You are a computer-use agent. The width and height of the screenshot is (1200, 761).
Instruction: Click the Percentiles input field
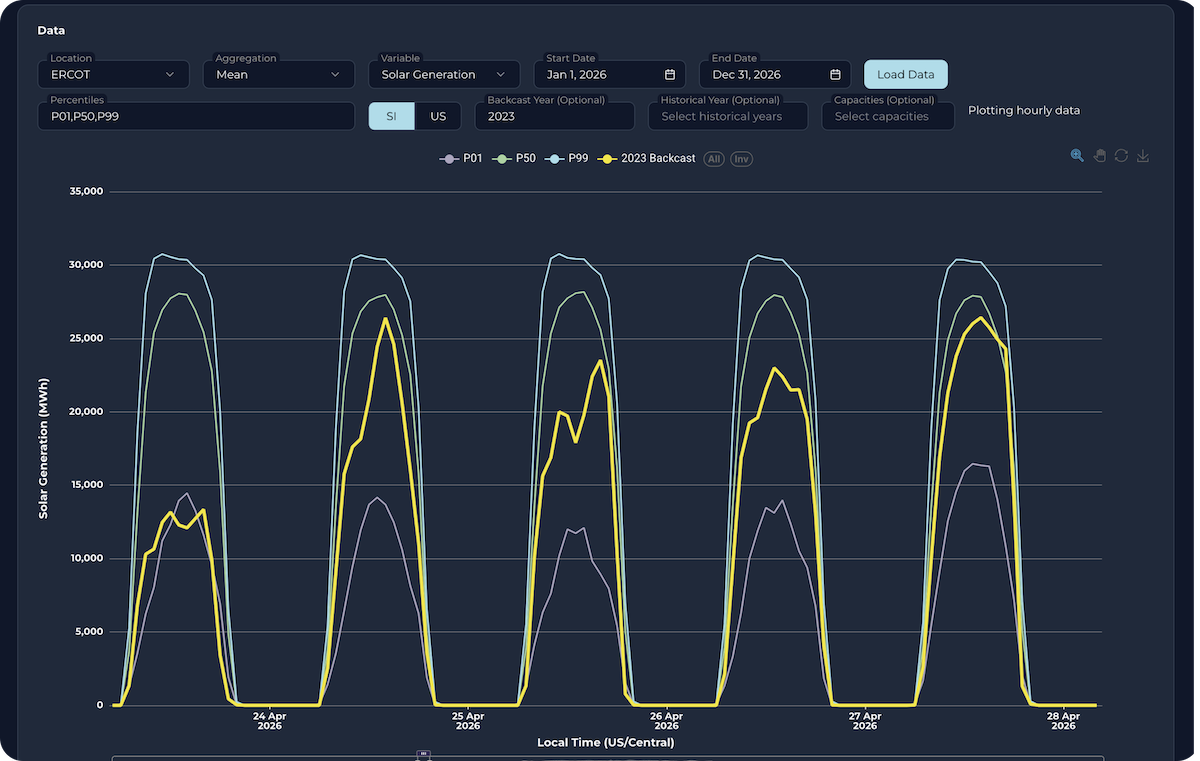(x=196, y=116)
